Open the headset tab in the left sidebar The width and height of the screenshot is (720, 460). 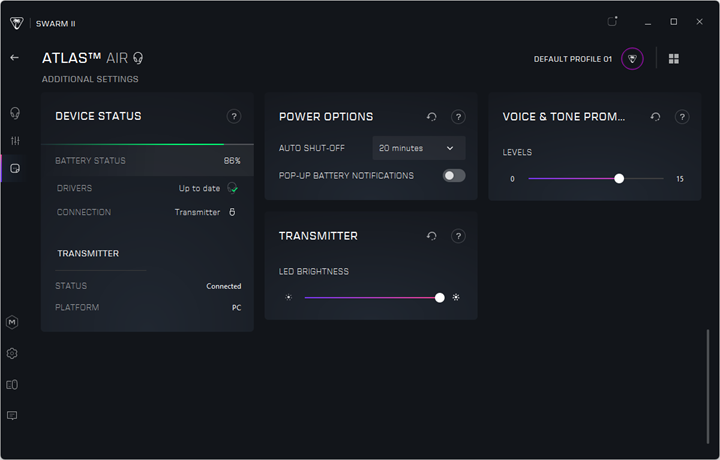pyautogui.click(x=14, y=112)
